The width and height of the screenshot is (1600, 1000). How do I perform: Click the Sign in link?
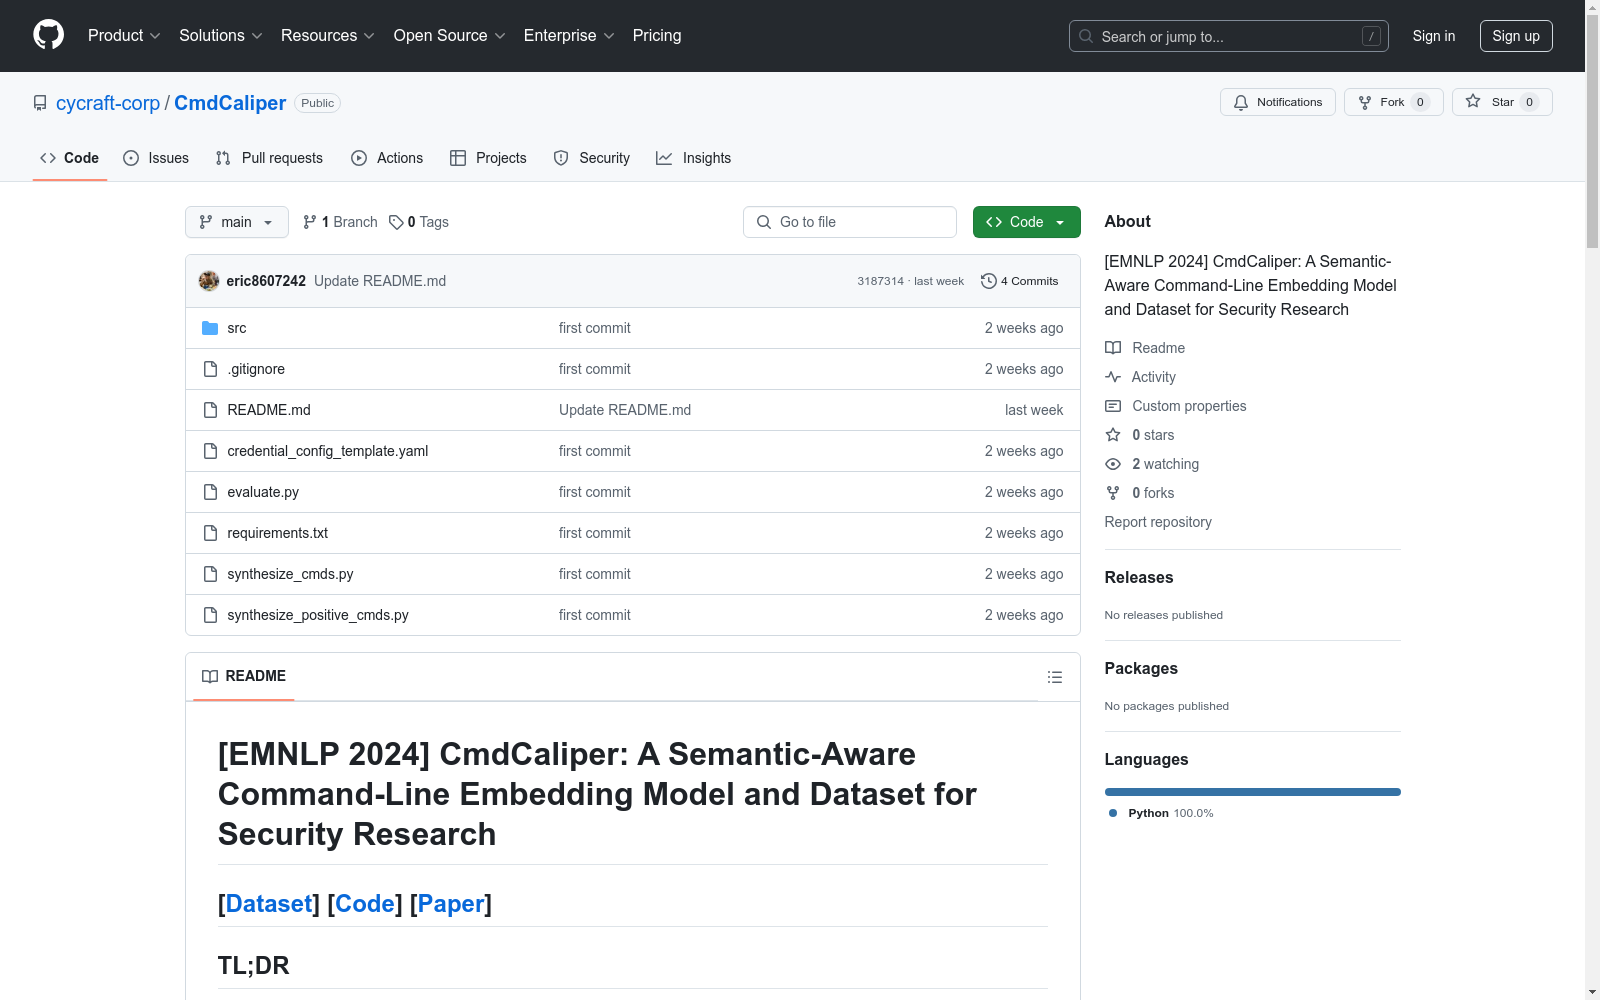point(1434,36)
